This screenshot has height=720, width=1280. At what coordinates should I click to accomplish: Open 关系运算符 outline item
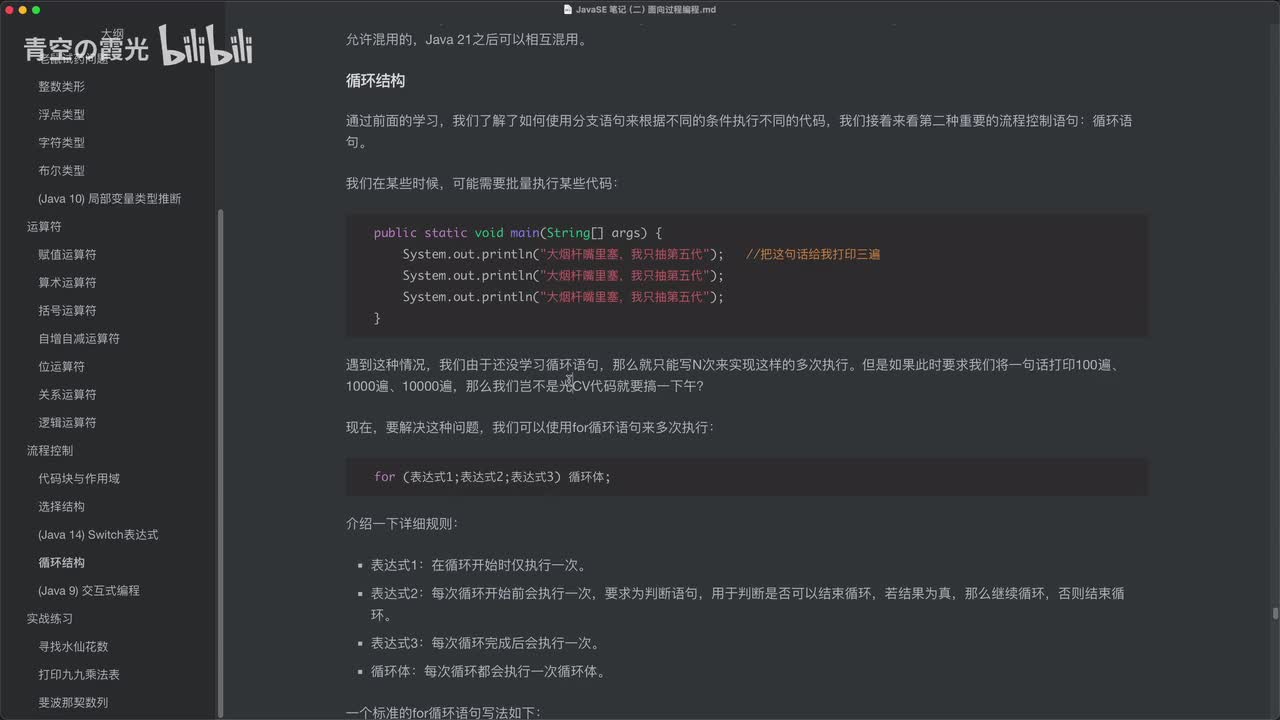[67, 395]
